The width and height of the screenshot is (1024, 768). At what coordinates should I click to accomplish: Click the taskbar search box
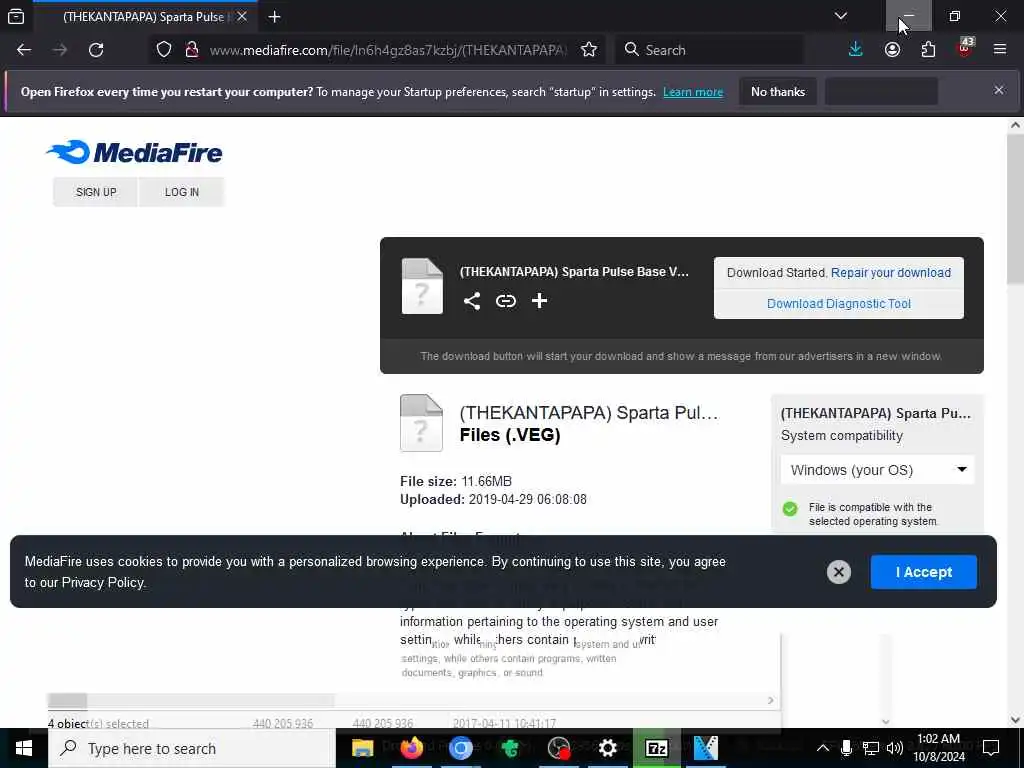click(191, 748)
